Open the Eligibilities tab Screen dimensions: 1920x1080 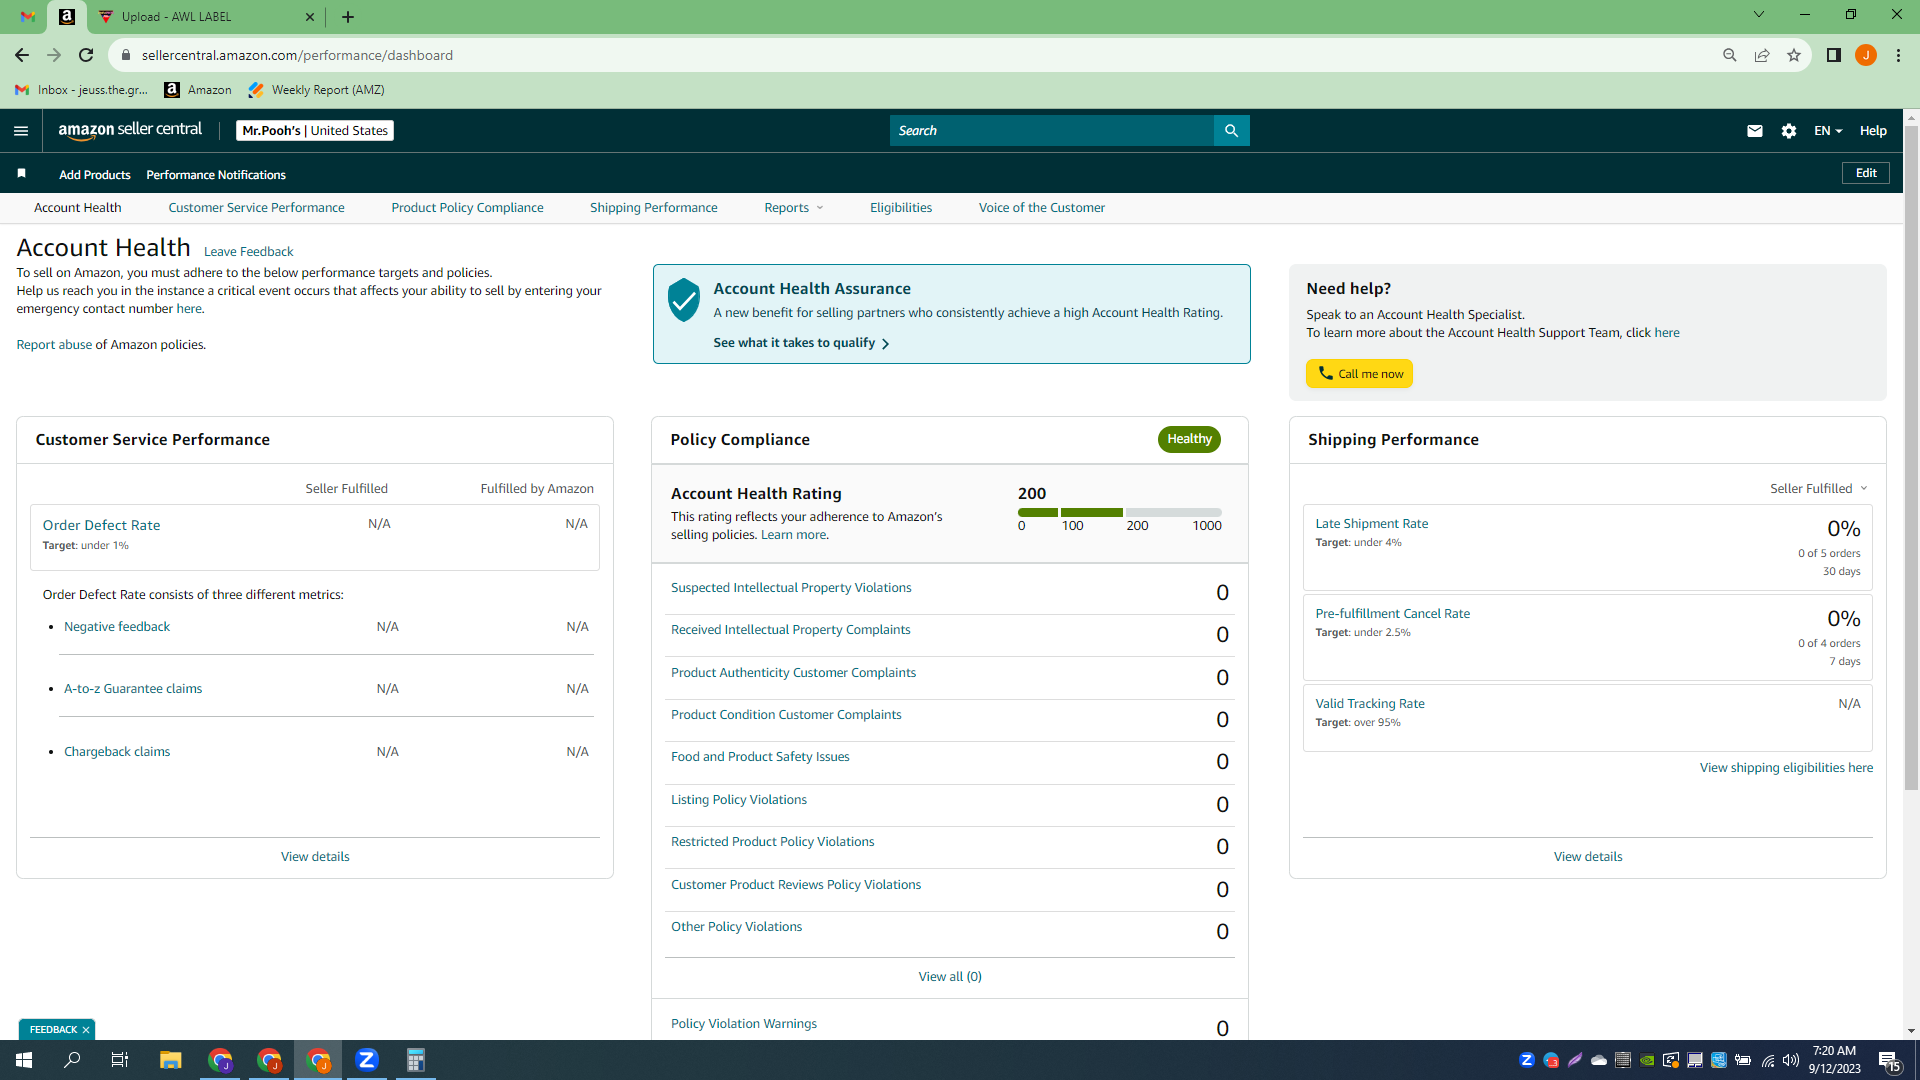tap(901, 208)
